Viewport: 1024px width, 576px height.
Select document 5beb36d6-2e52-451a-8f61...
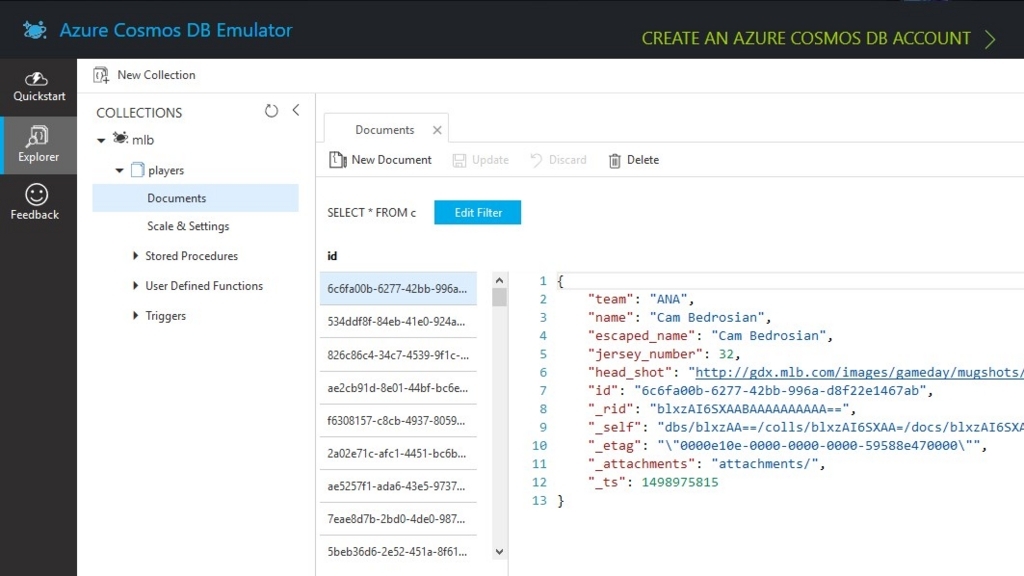[x=398, y=551]
